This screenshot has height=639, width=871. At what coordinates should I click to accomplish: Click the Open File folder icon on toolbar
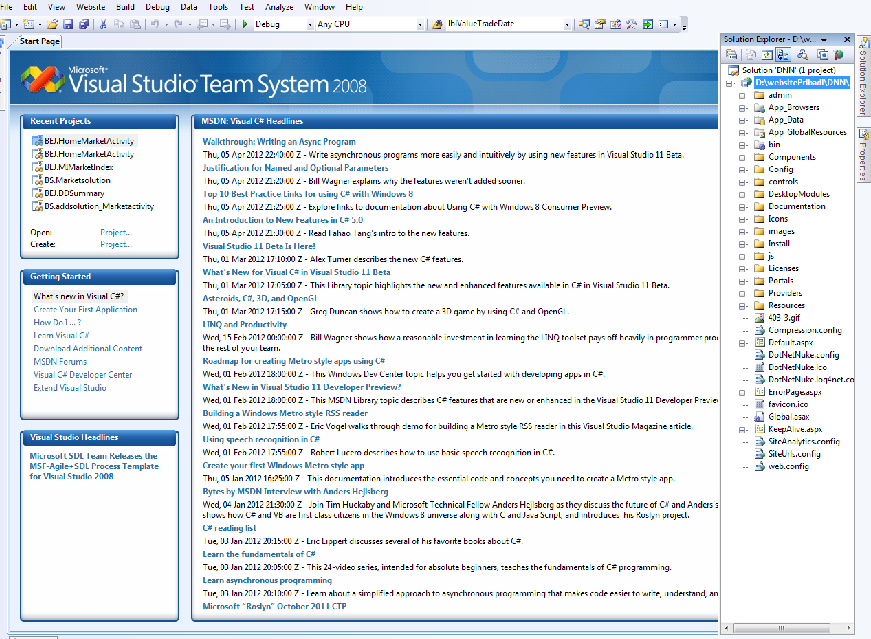(53, 22)
